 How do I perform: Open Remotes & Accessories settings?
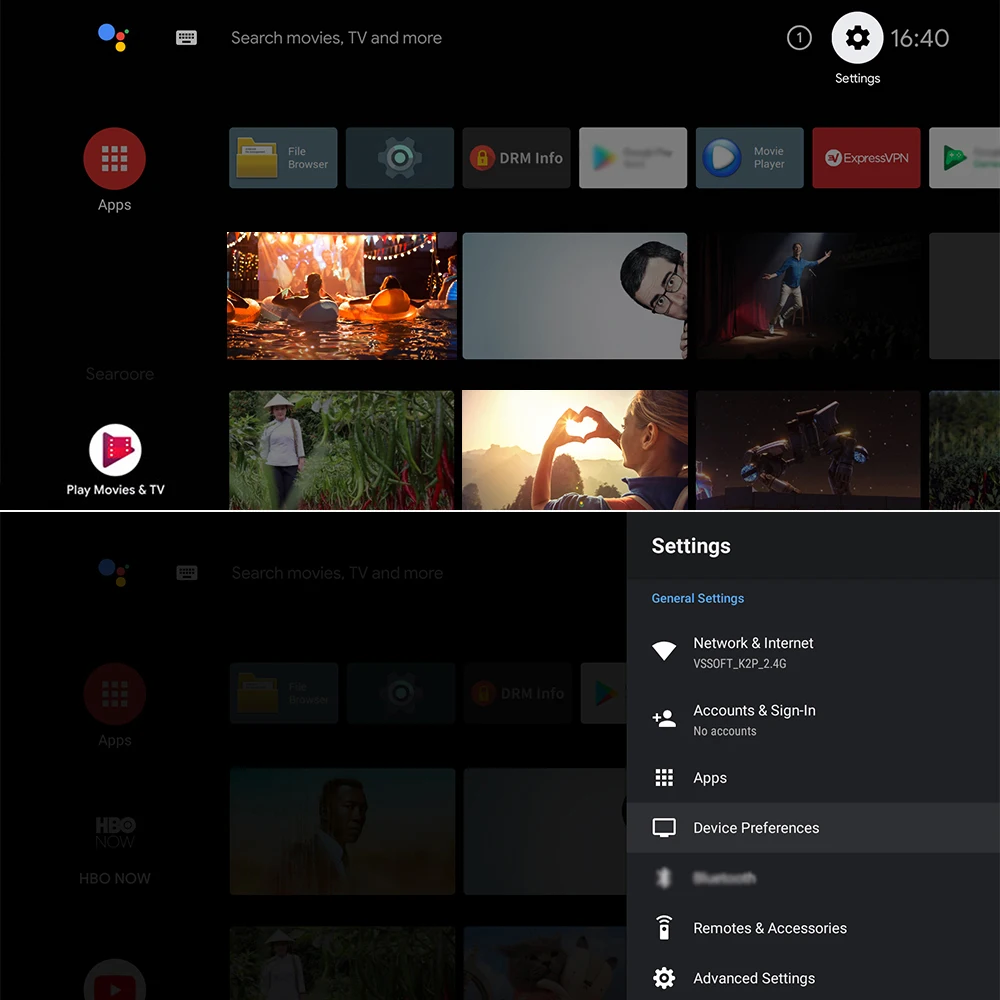click(x=813, y=928)
